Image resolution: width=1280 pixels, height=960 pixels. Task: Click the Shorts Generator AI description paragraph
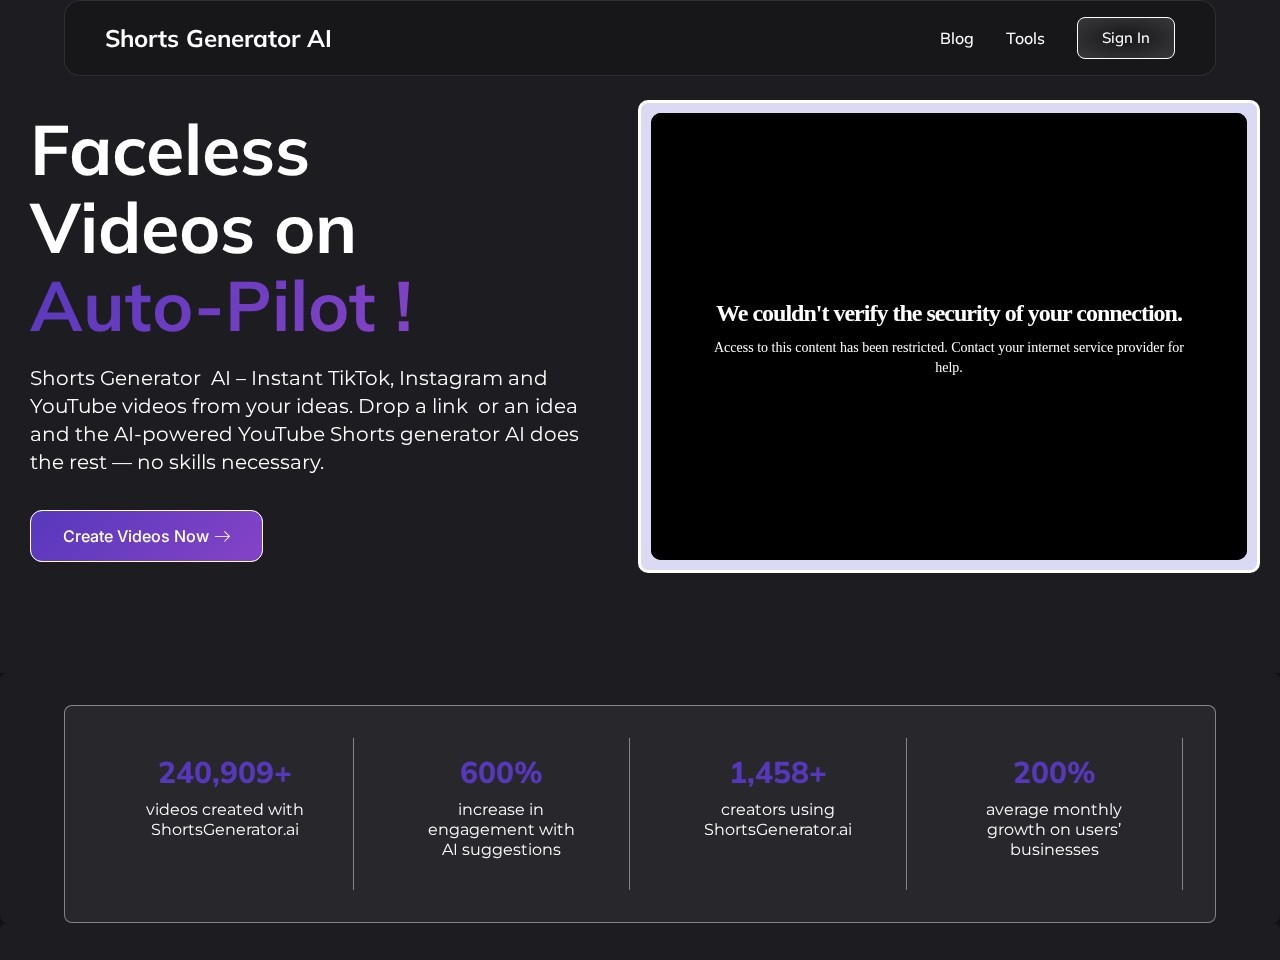(304, 420)
